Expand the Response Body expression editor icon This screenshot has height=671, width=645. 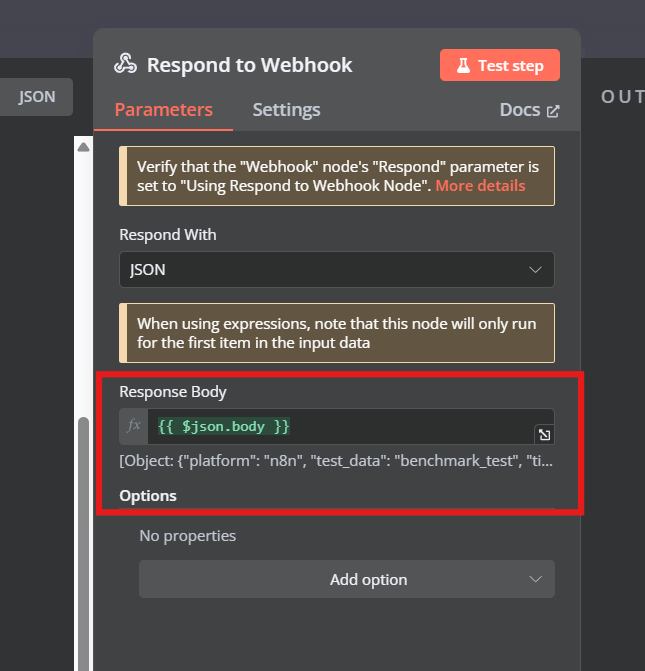pos(544,435)
